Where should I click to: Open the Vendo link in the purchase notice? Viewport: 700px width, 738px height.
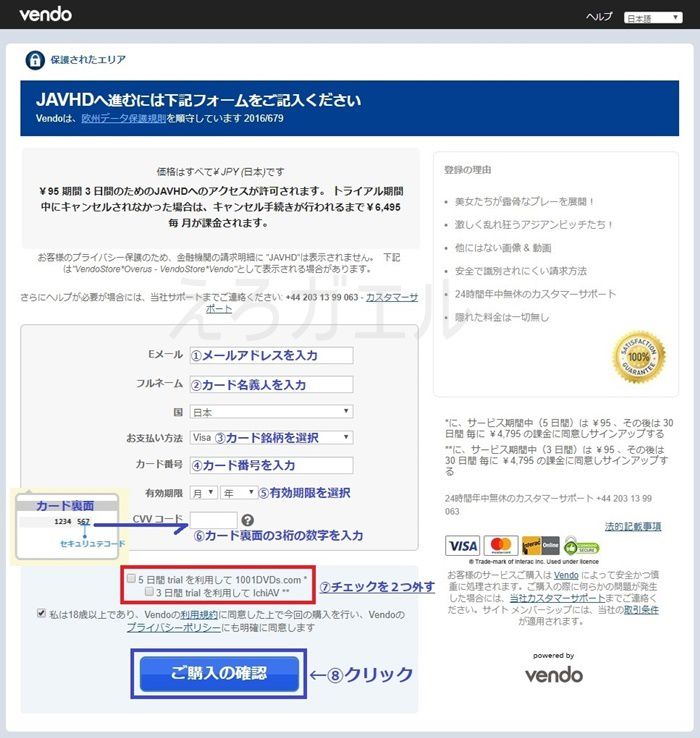click(x=566, y=575)
